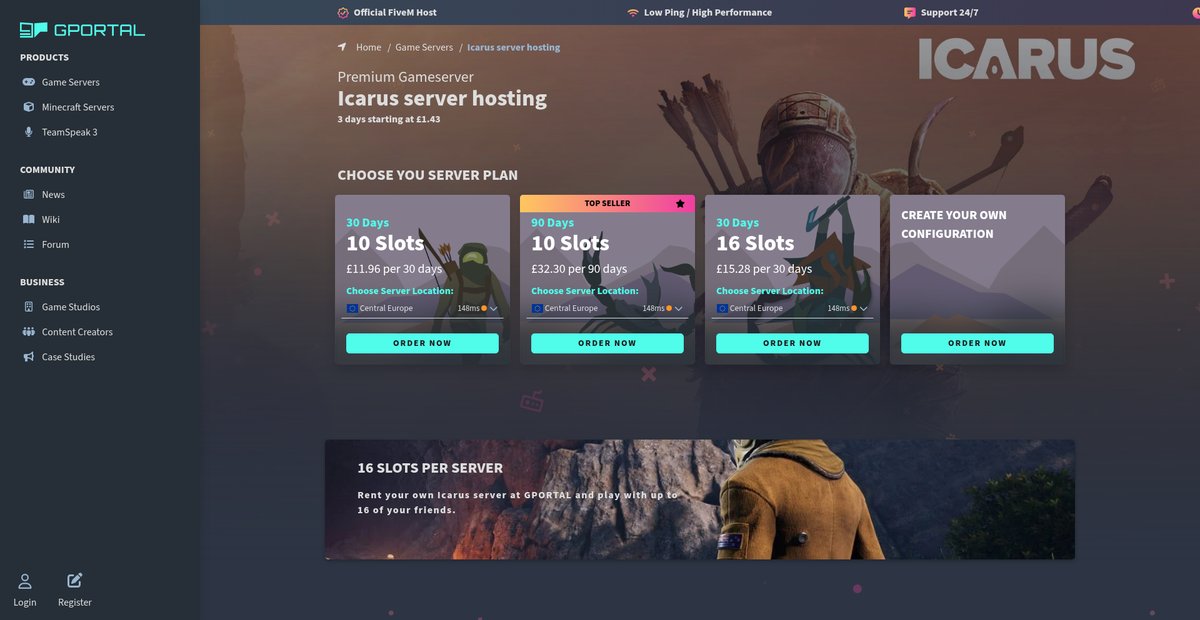
Task: Click Home in the breadcrumb
Action: (369, 47)
